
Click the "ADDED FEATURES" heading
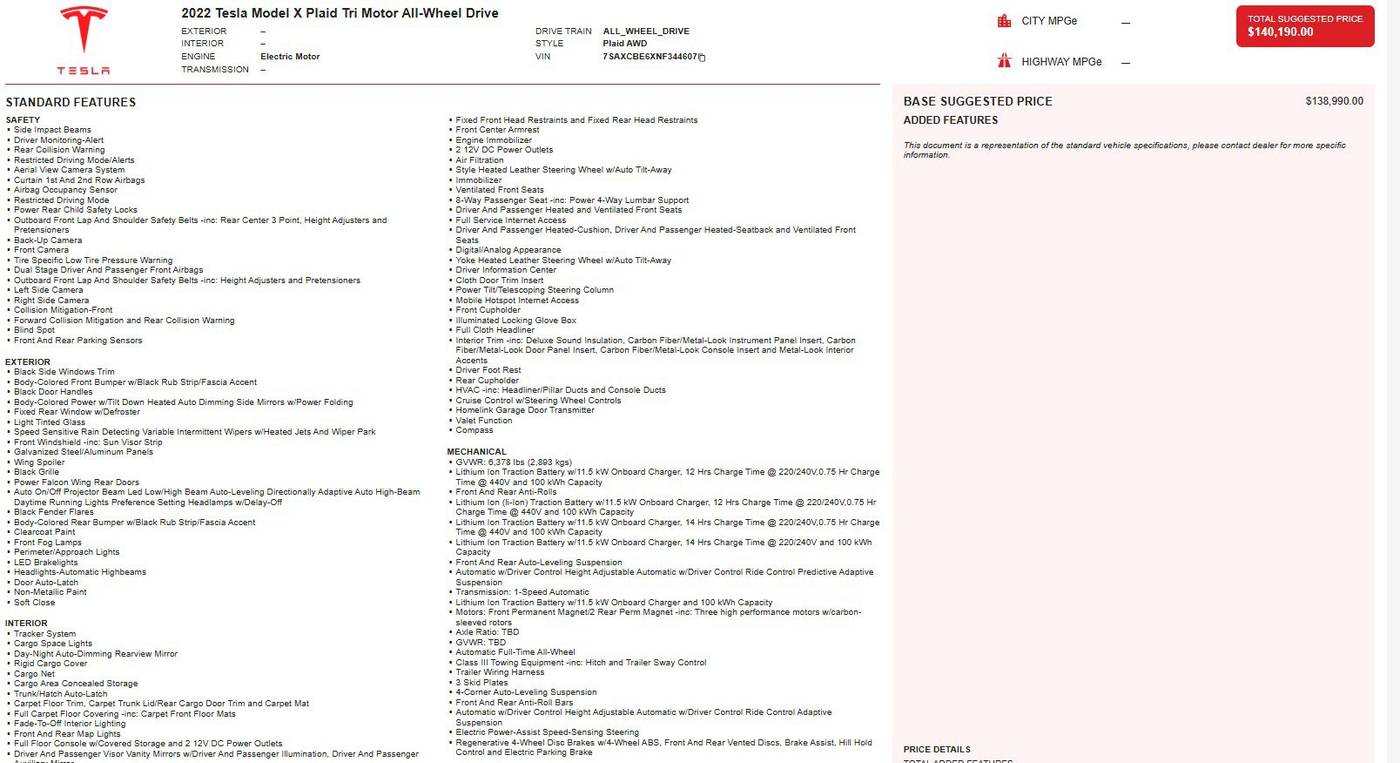click(x=951, y=120)
